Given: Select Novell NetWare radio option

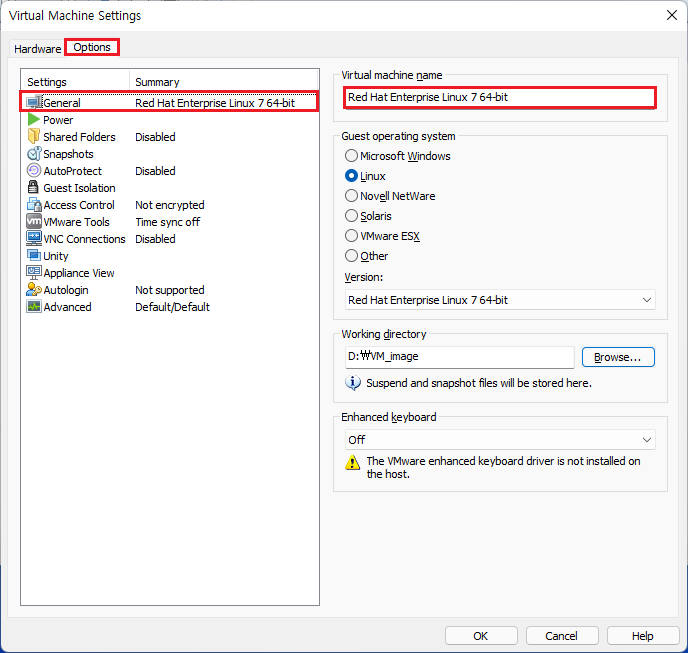Looking at the screenshot, I should tap(351, 196).
